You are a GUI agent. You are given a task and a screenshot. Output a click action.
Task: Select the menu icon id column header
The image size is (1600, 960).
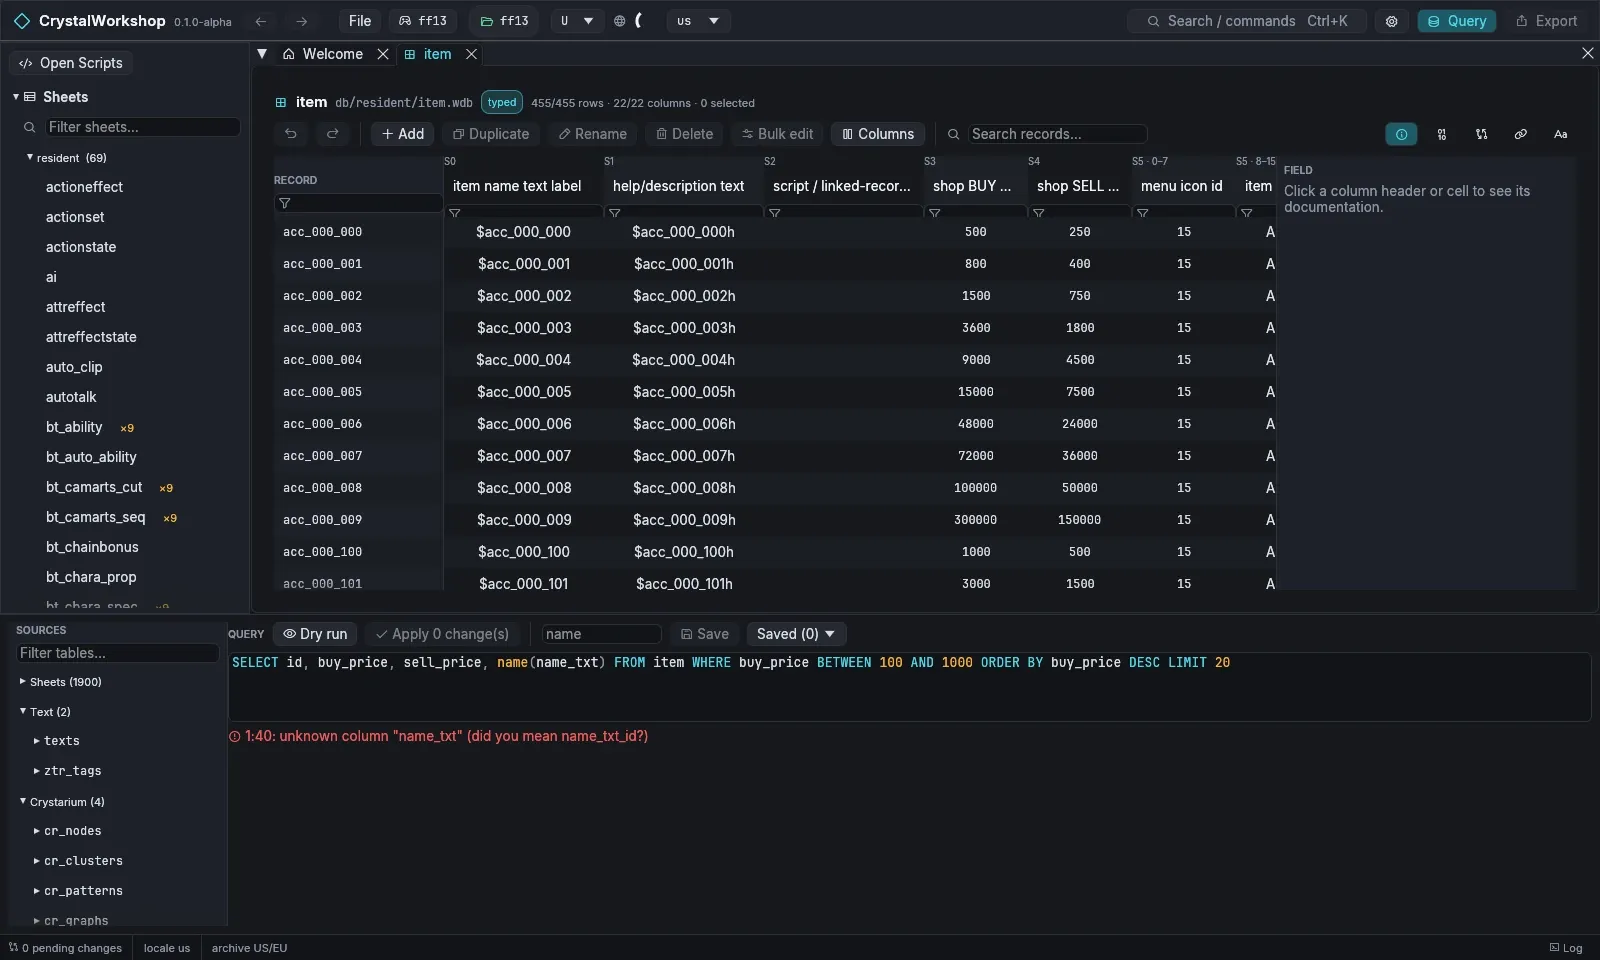click(x=1181, y=186)
